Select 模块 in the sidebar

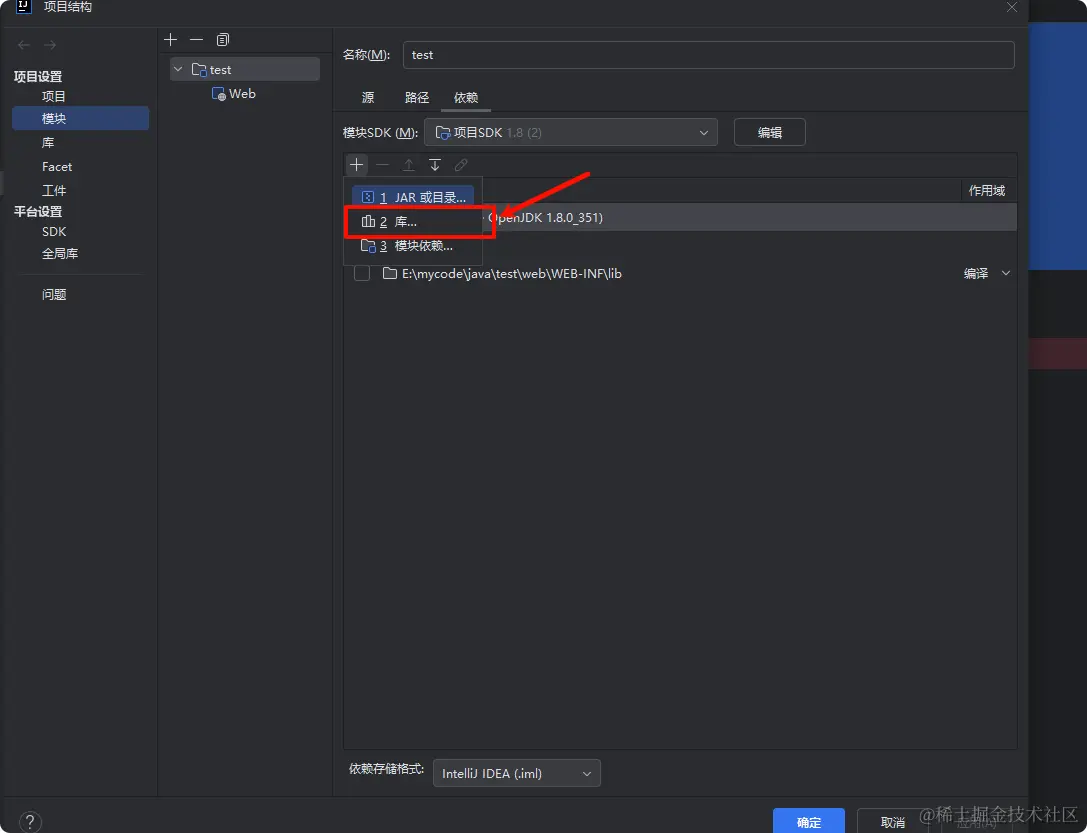tap(80, 119)
